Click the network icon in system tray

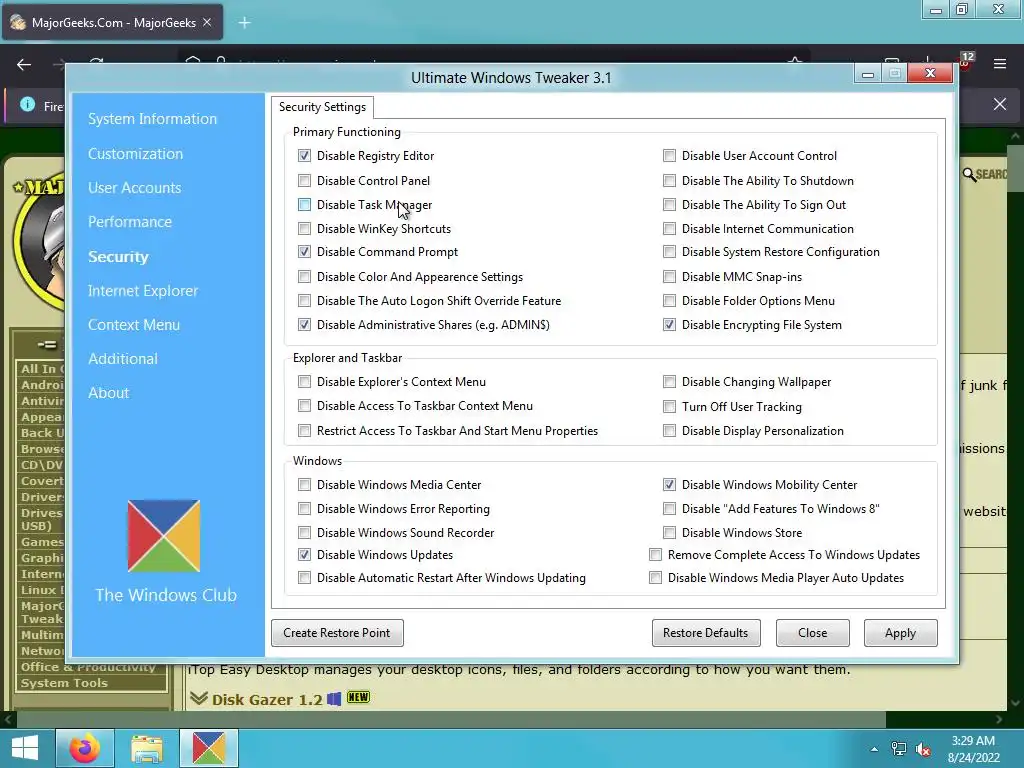pos(899,749)
